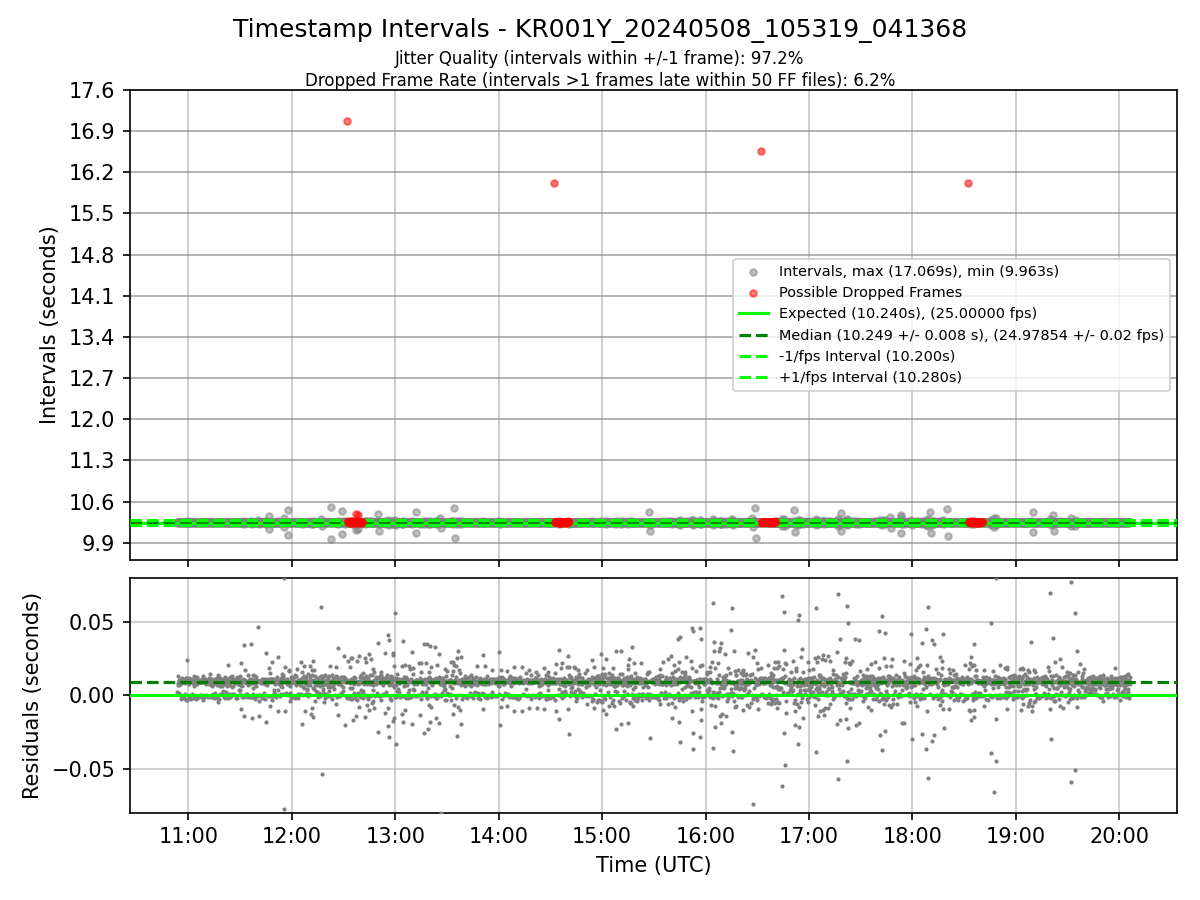Image resolution: width=1200 pixels, height=900 pixels.
Task: Click the gray legend marker for Intervals
Action: point(754,272)
